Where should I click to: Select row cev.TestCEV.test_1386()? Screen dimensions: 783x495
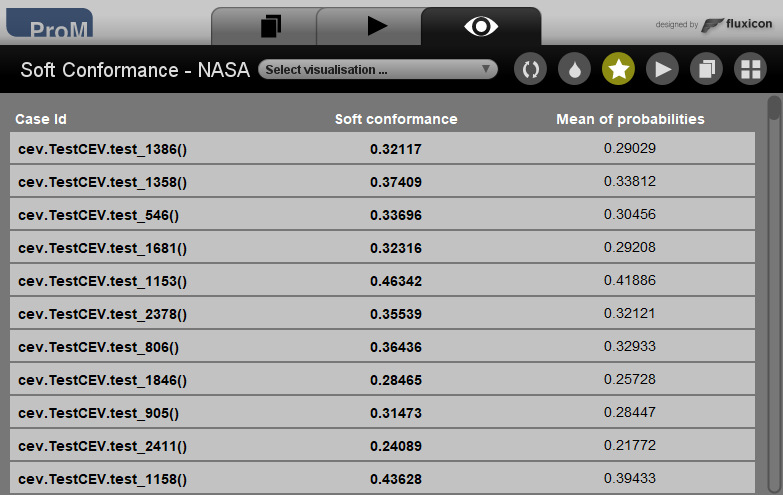(x=103, y=149)
